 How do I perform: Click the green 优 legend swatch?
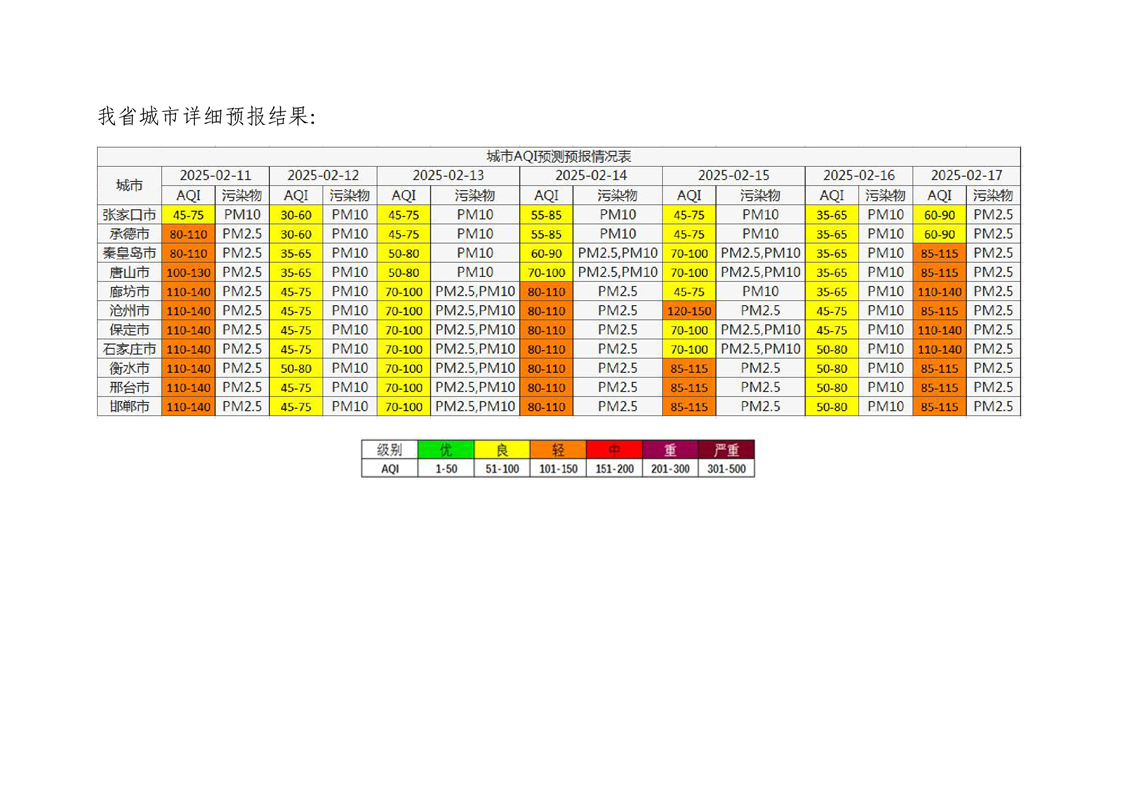click(x=446, y=450)
